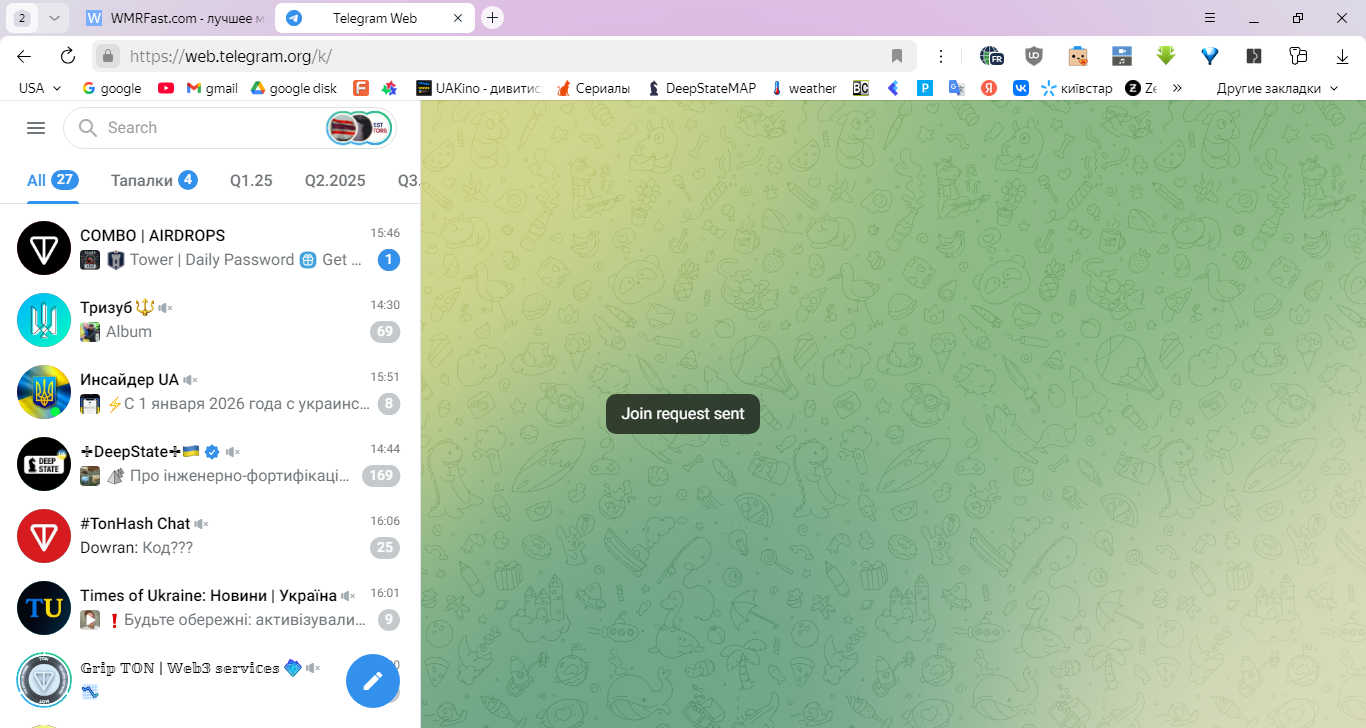Reload the page

coord(68,56)
